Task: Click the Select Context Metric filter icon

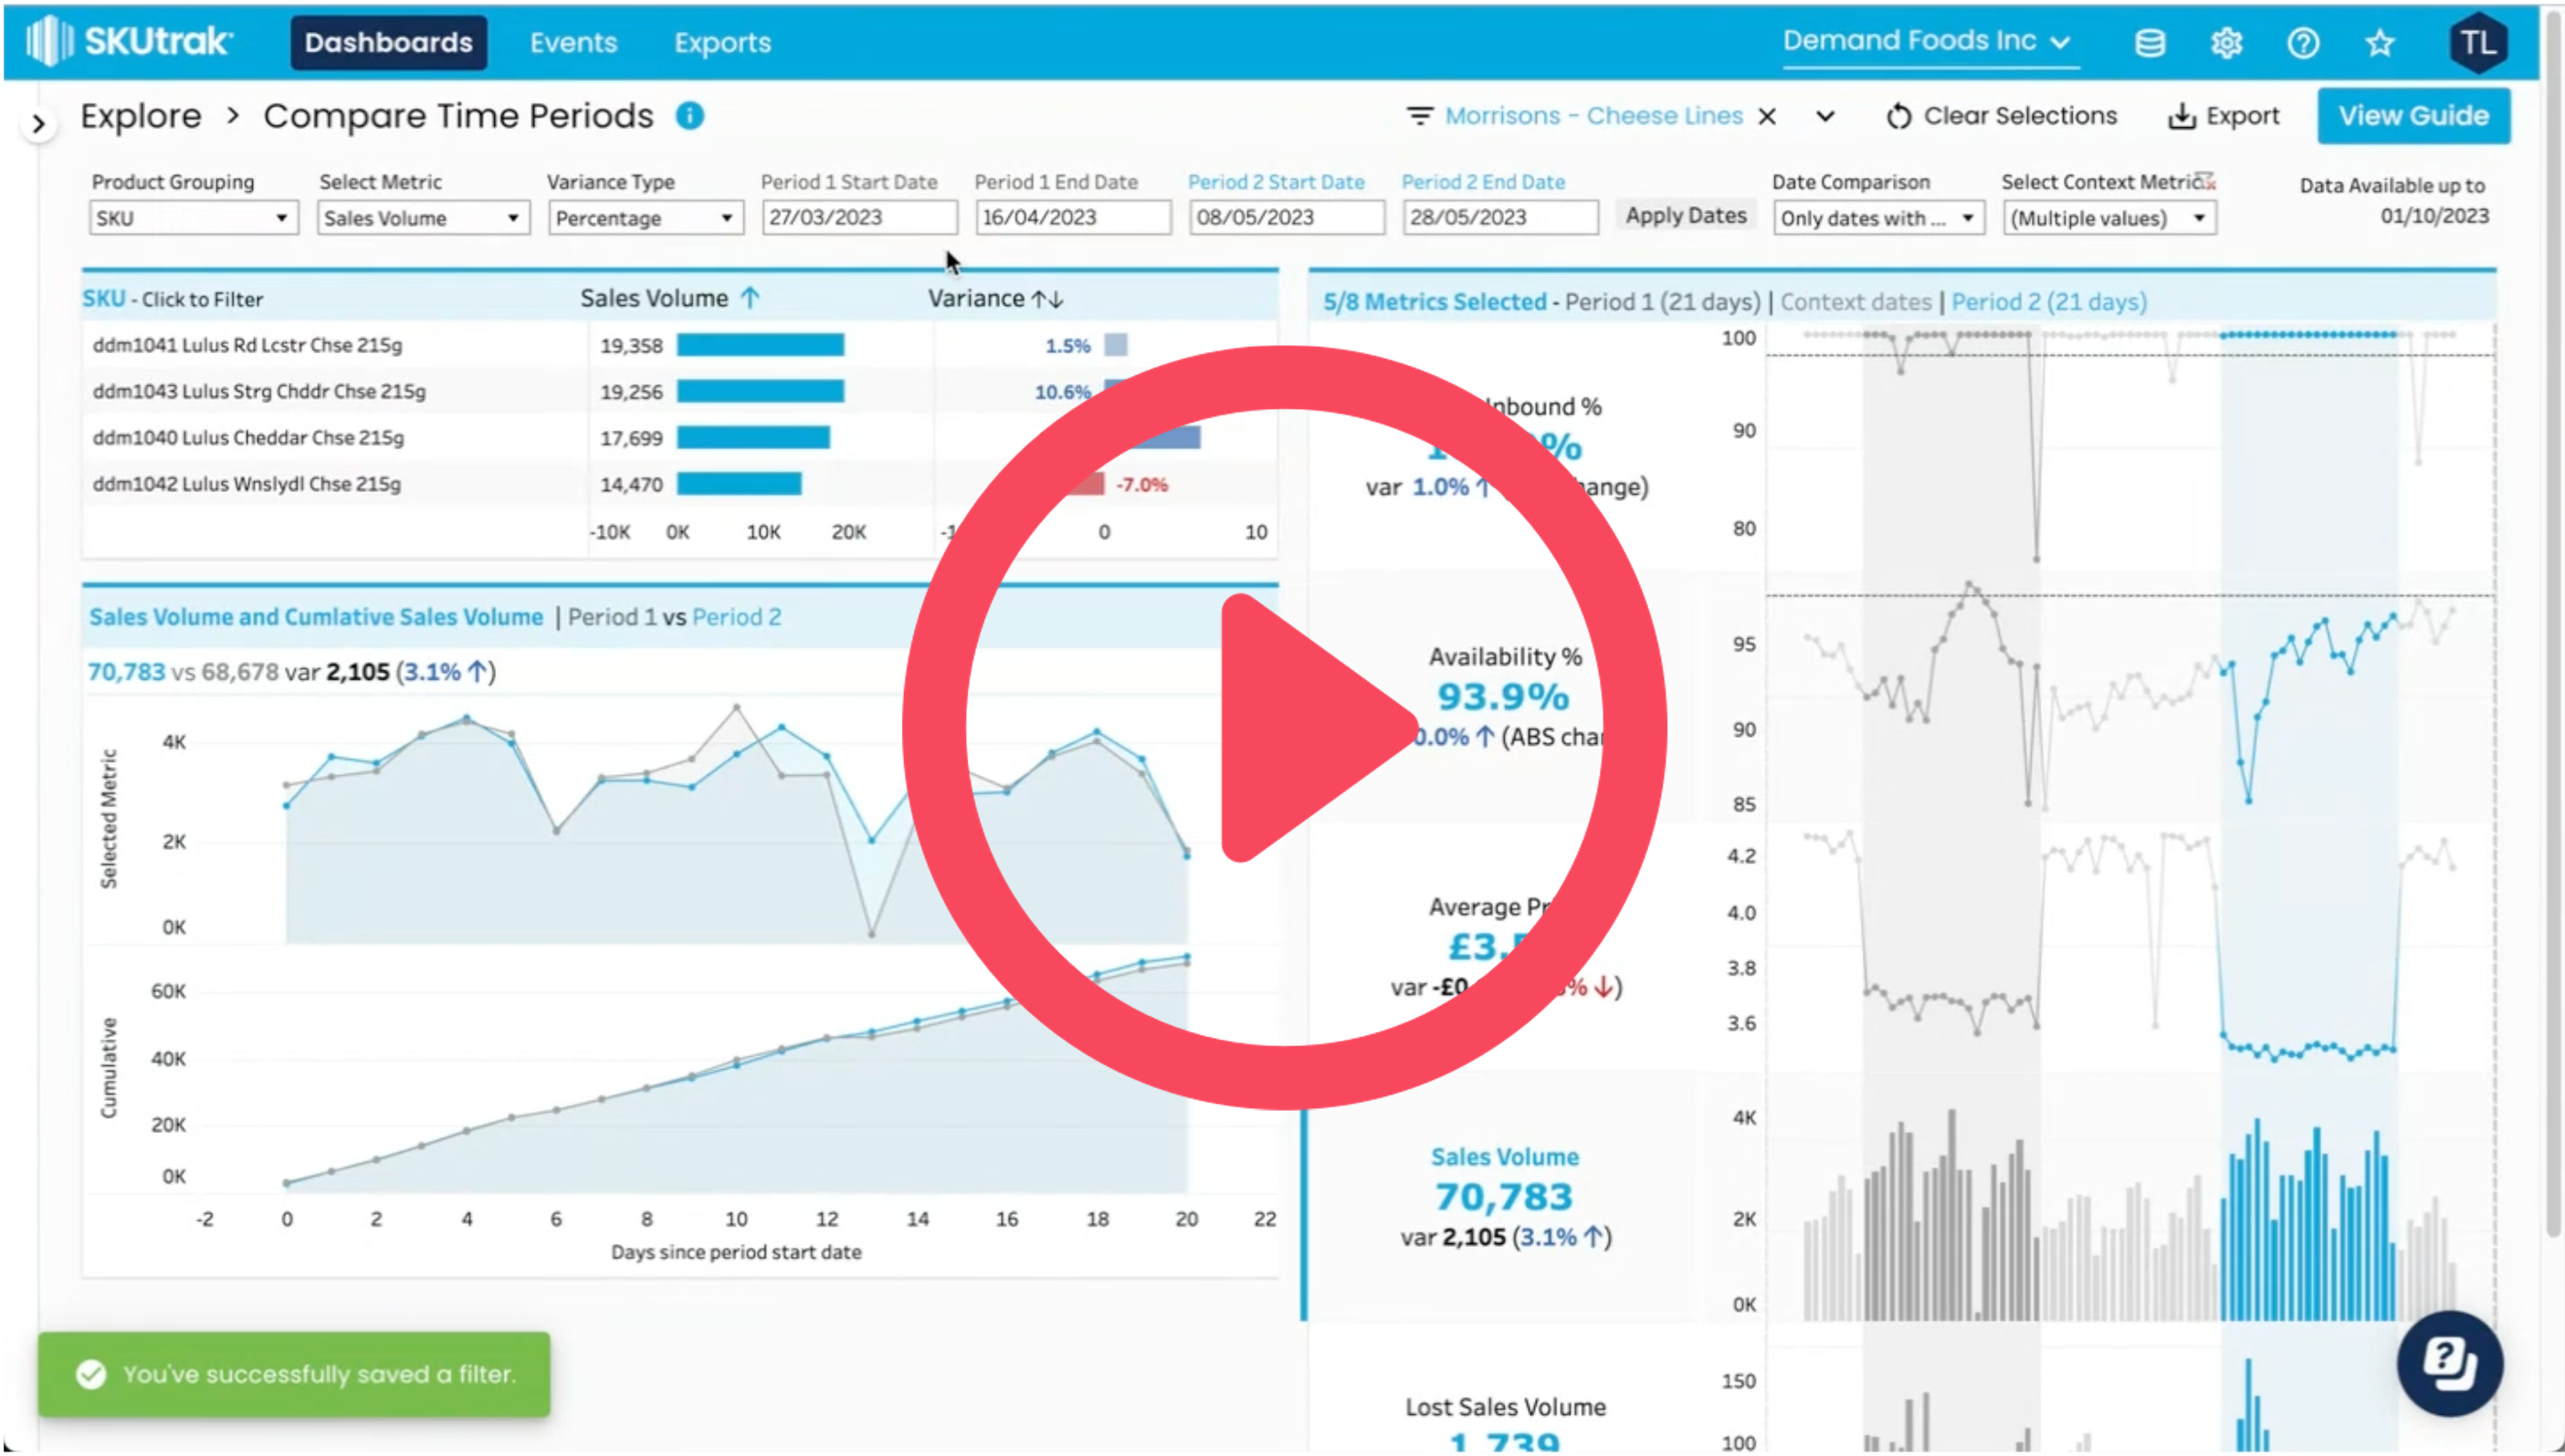Action: [2207, 181]
